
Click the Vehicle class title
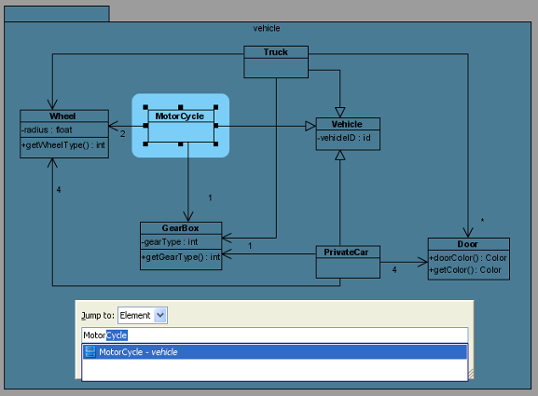click(x=348, y=124)
